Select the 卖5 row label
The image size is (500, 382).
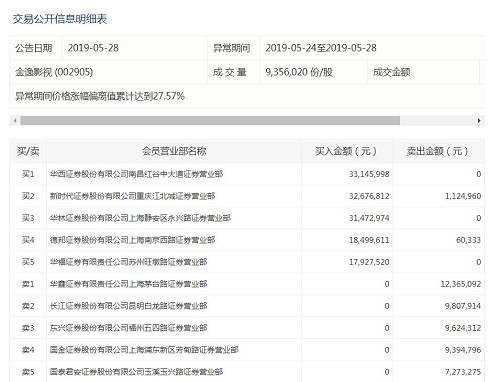coord(28,372)
